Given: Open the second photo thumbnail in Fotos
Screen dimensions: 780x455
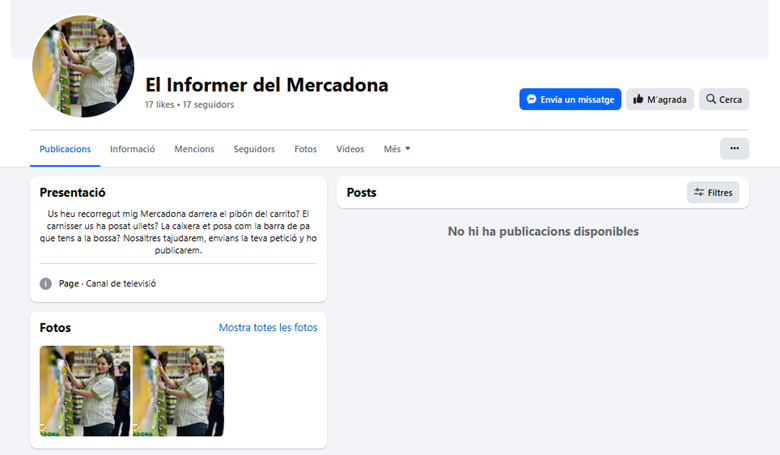Looking at the screenshot, I should (179, 391).
